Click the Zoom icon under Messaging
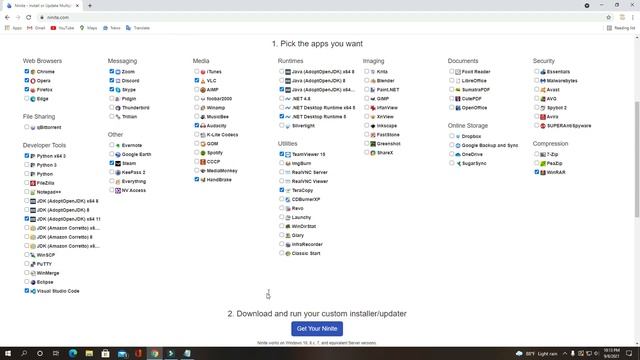The width and height of the screenshot is (640, 360). [118, 72]
